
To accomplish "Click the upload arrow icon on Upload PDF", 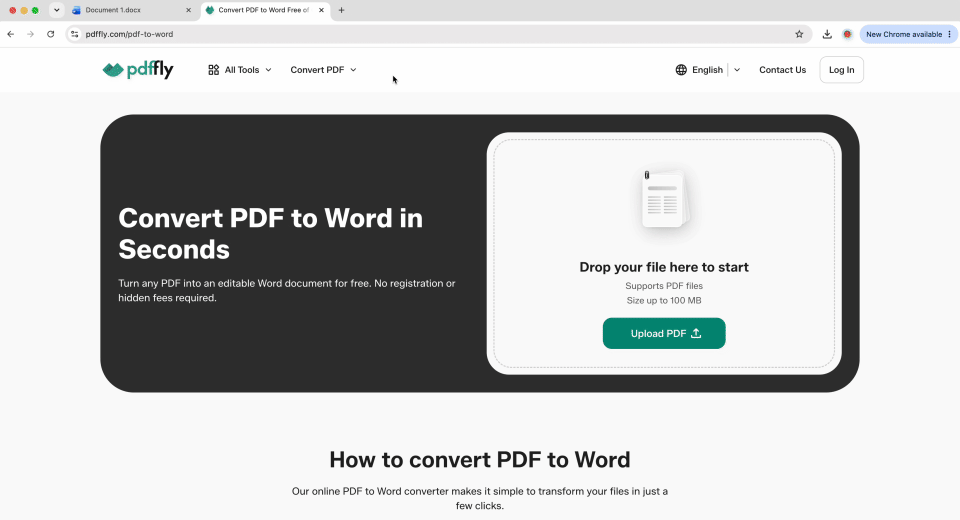I will [x=696, y=333].
